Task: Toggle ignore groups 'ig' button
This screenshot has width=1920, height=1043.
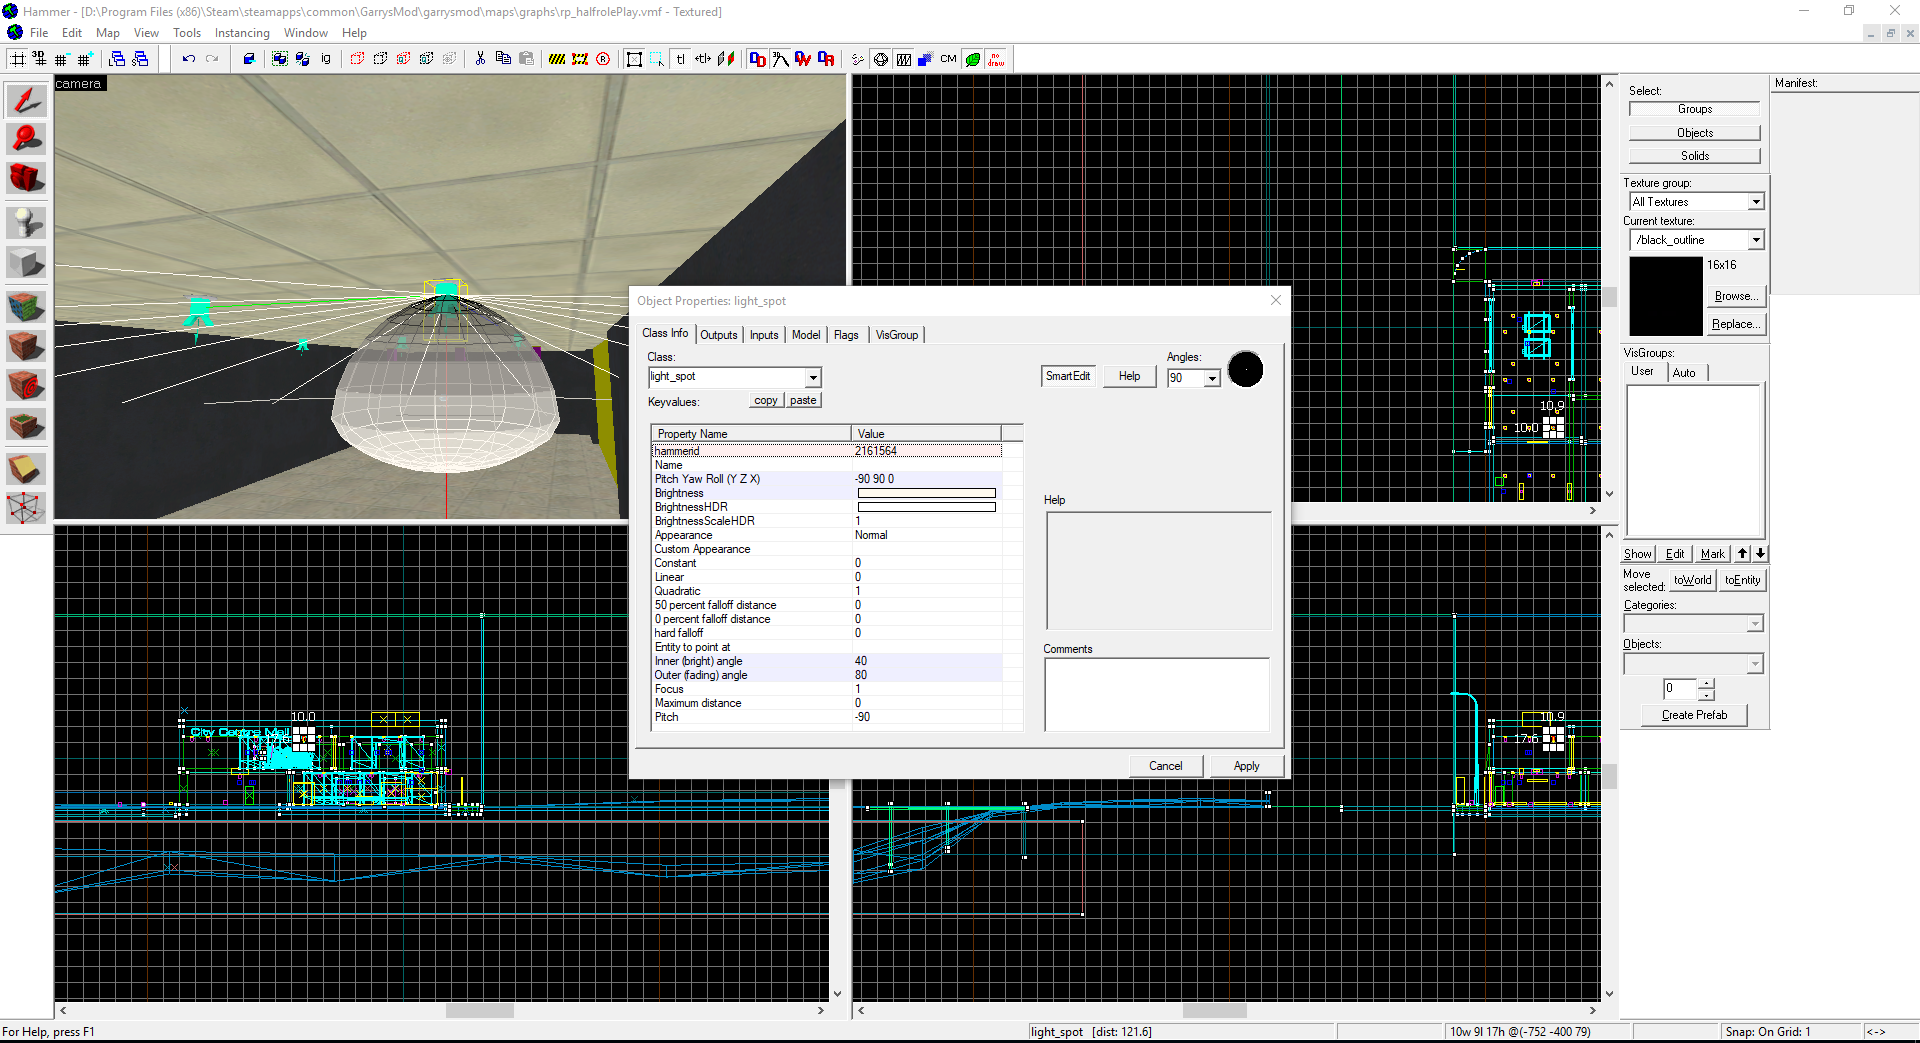Action: coord(326,59)
